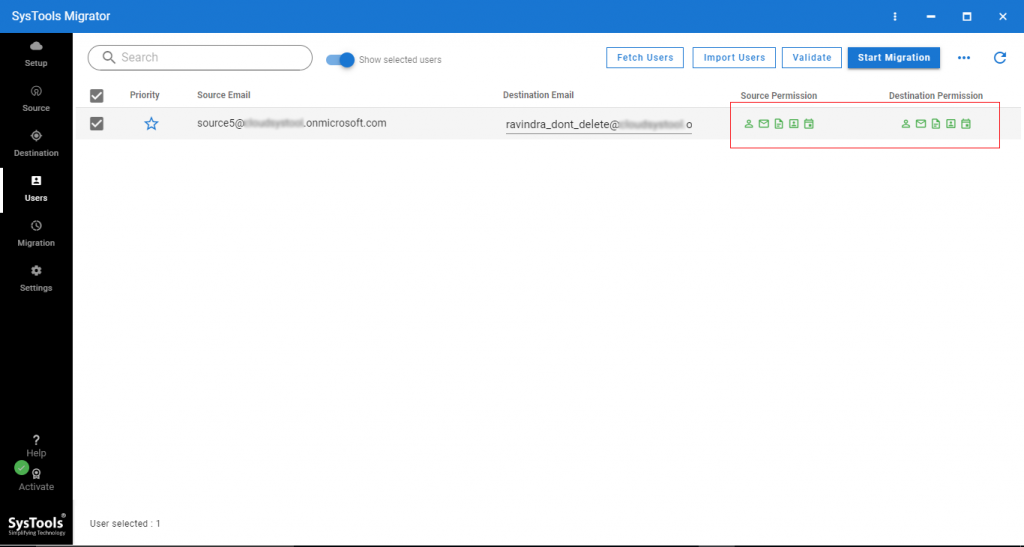
Task: Click Source Permission document icon
Action: 778,123
